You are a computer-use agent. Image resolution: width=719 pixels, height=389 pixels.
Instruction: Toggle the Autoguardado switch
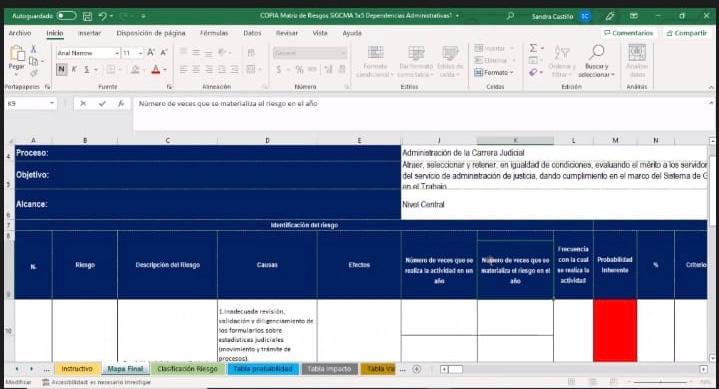(66, 16)
